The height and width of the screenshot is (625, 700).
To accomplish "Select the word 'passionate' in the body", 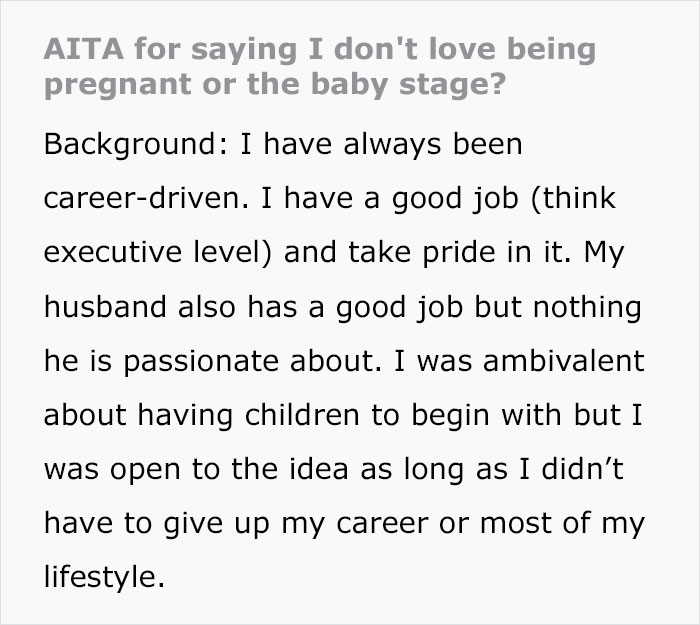I will 201,362.
